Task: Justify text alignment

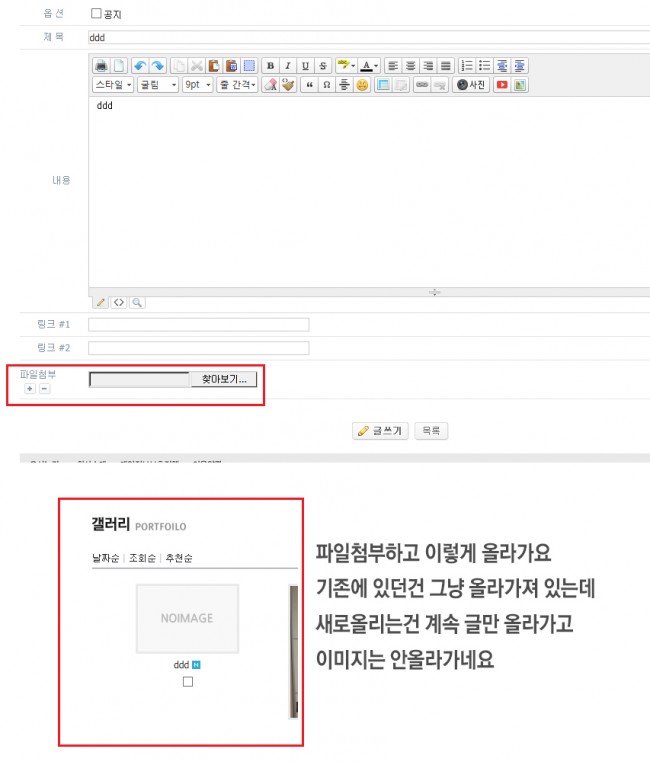Action: (445, 66)
